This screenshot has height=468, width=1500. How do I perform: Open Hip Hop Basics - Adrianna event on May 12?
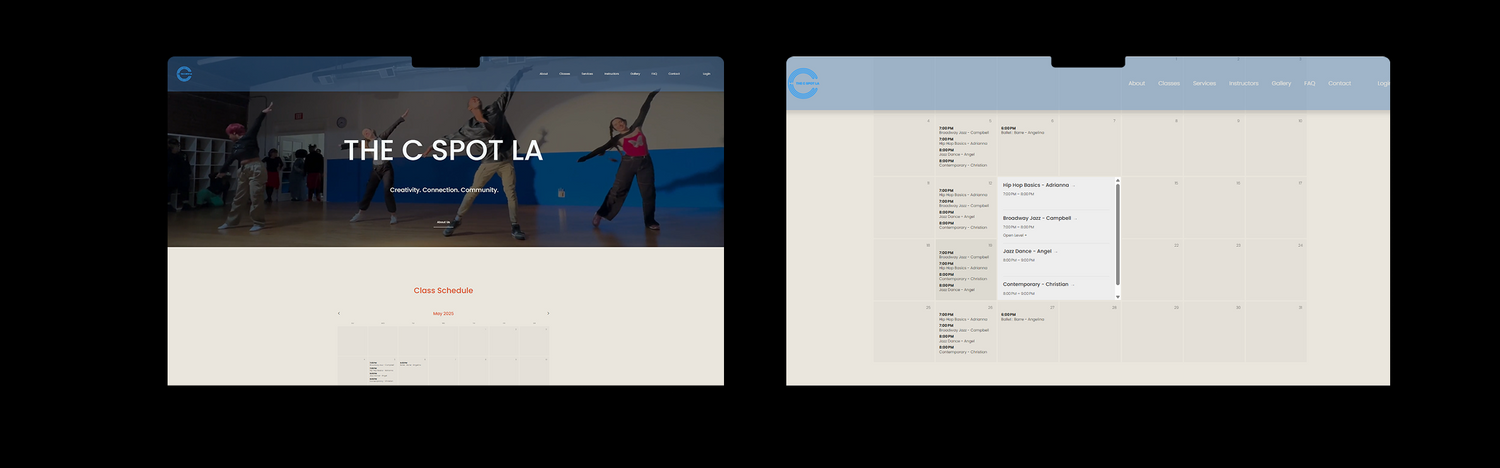(963, 193)
